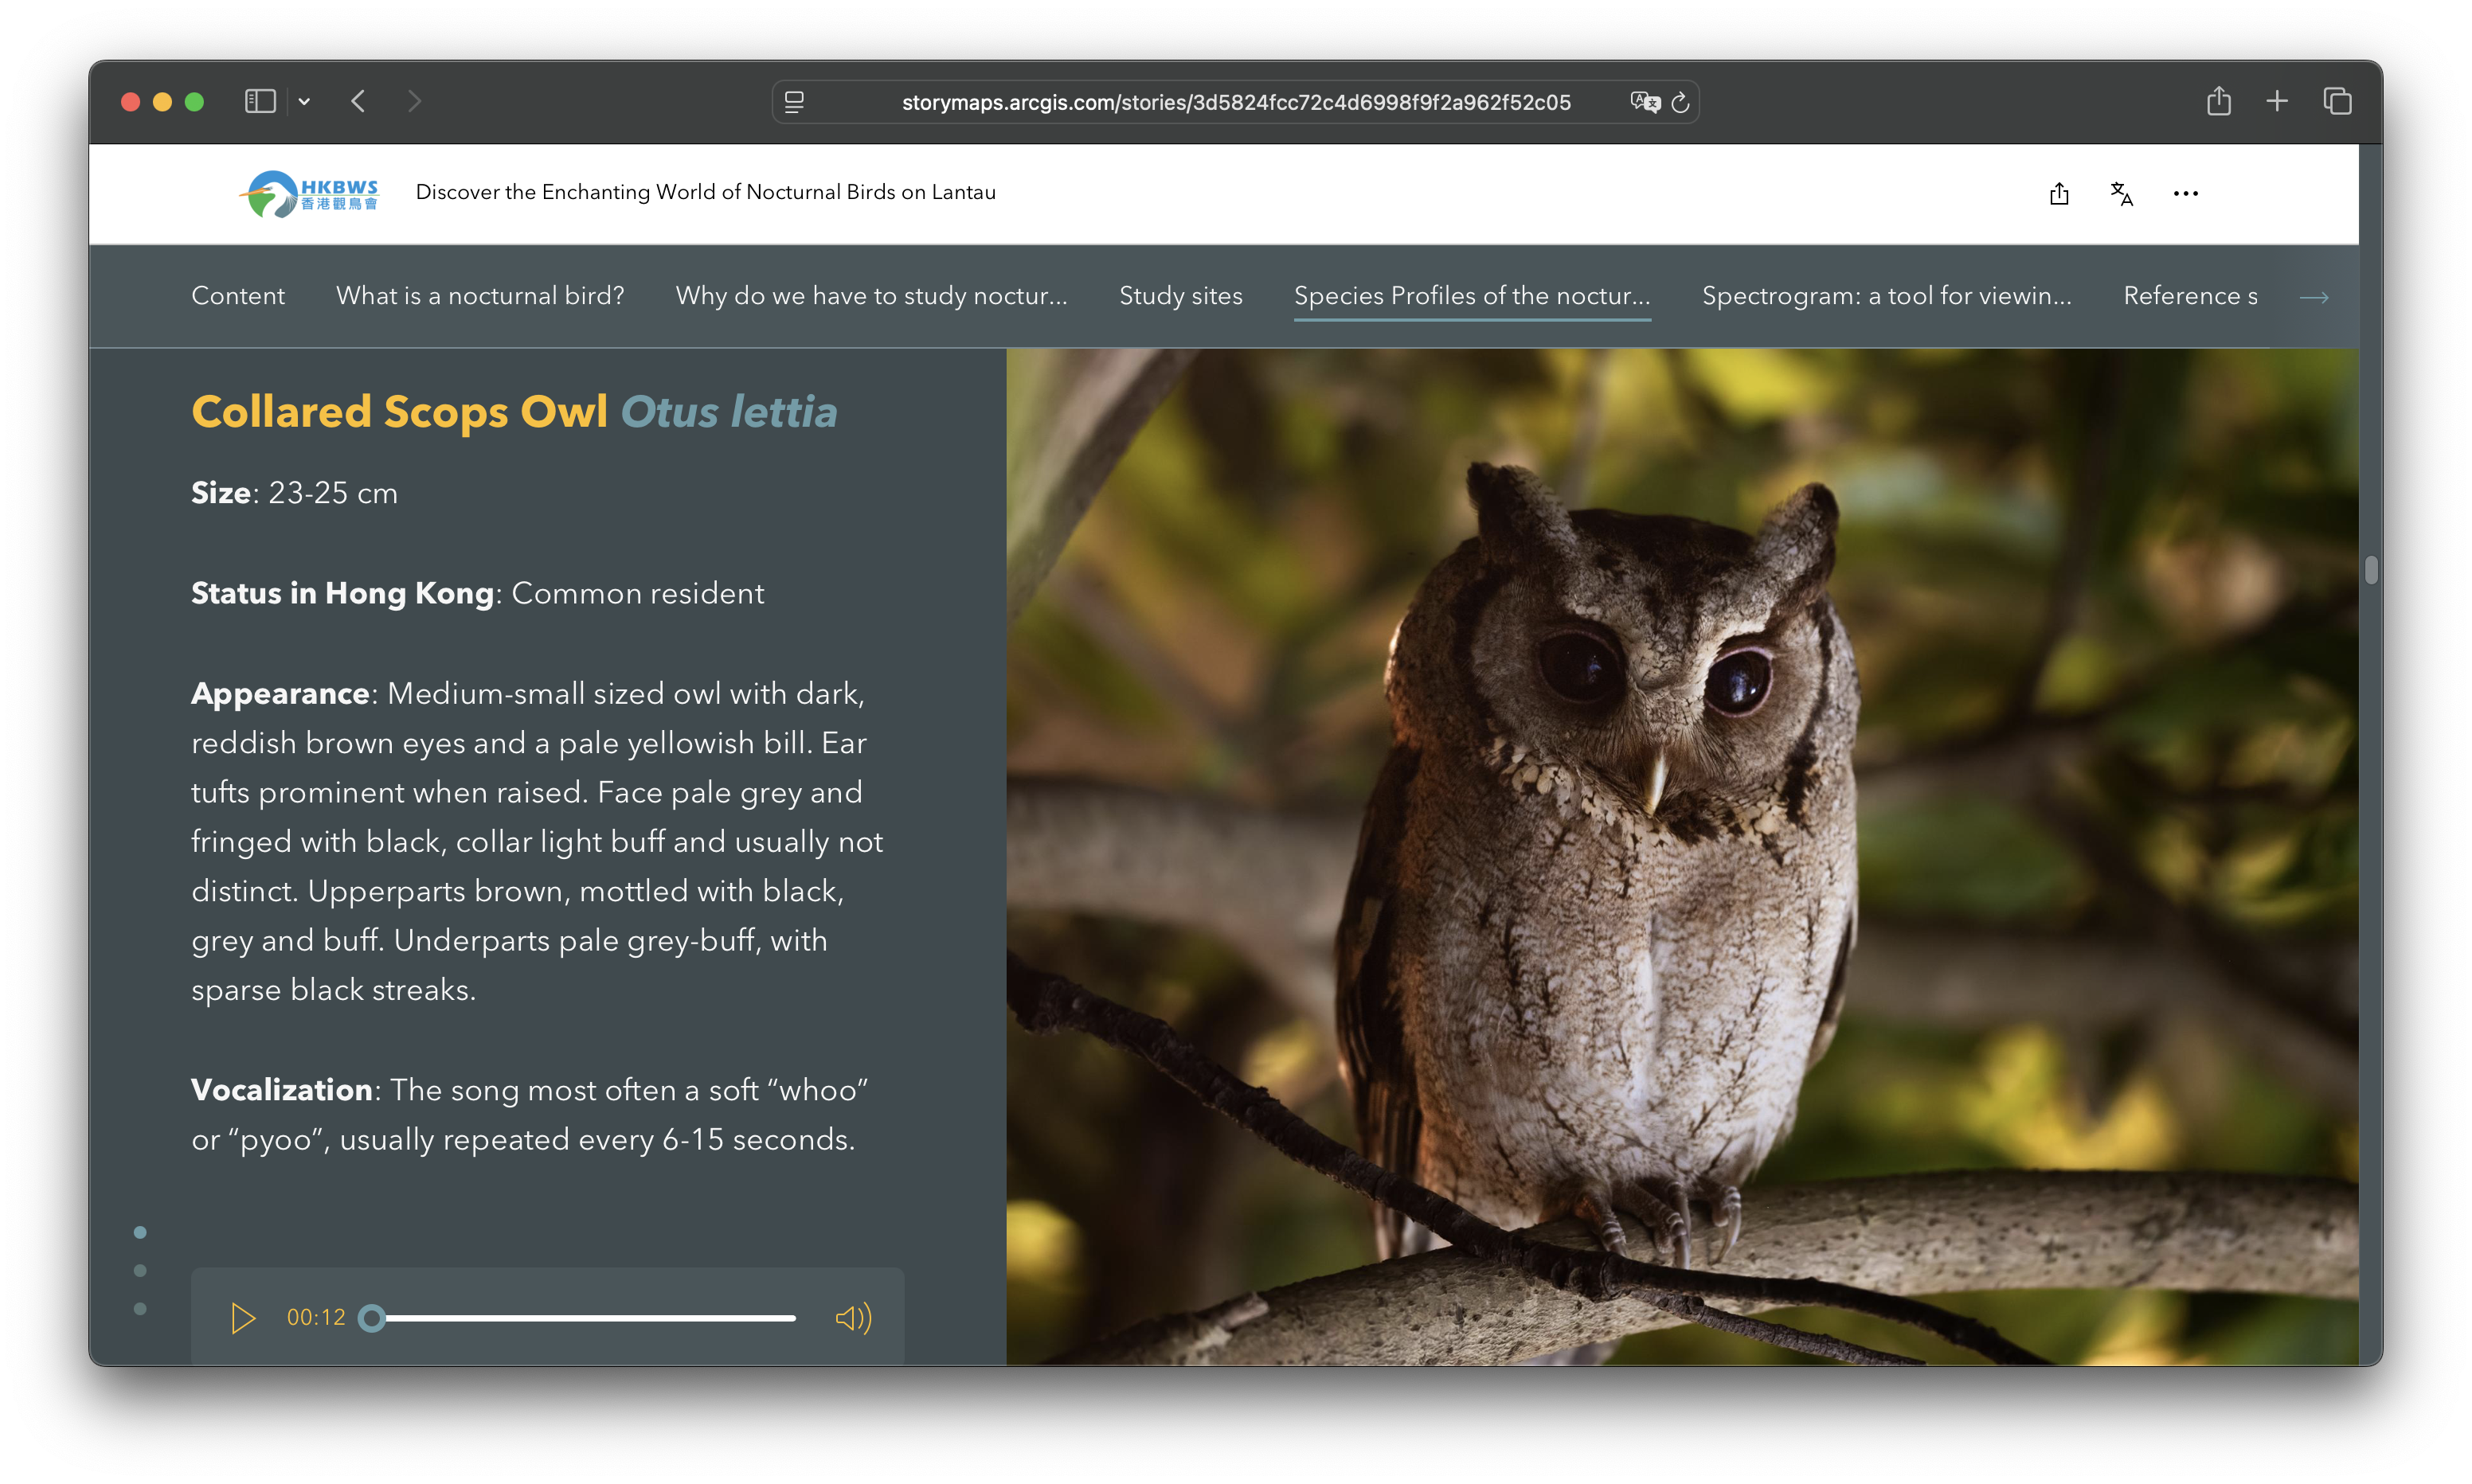
Task: Open the chevron next to the sidebar button
Action: [x=305, y=101]
